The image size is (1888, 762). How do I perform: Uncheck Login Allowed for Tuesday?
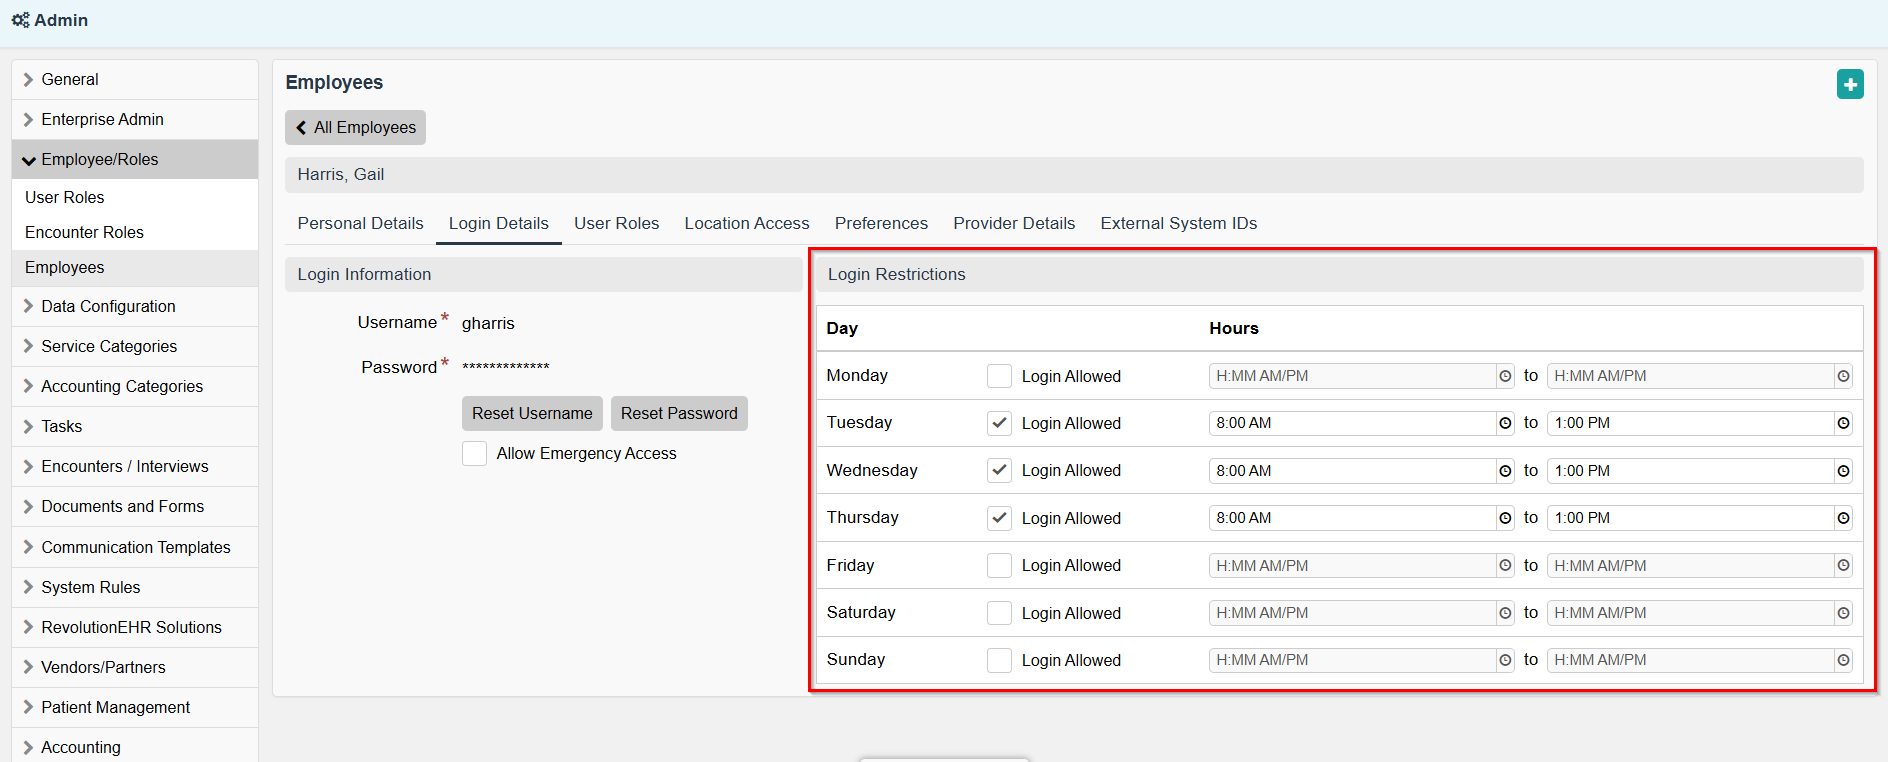999,423
